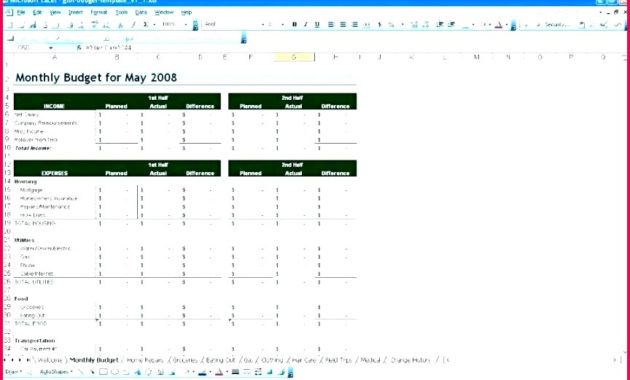Click the EXPENSES header cell

click(x=55, y=173)
